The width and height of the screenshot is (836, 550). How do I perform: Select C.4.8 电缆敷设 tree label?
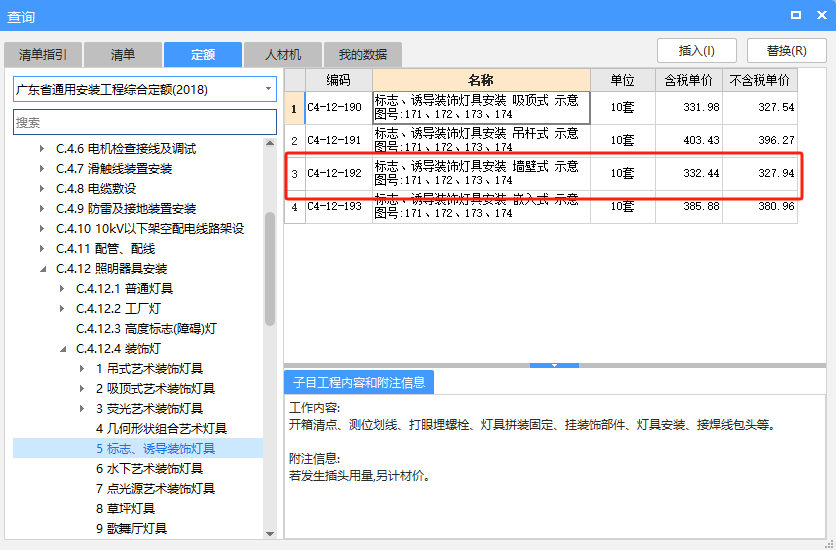96,189
